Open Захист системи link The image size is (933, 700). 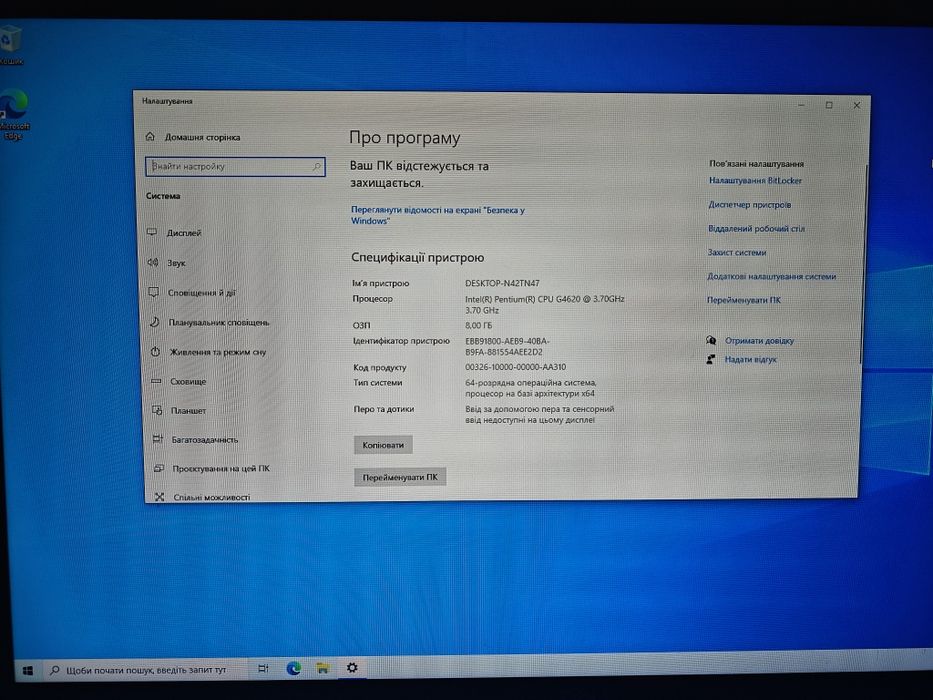[737, 252]
